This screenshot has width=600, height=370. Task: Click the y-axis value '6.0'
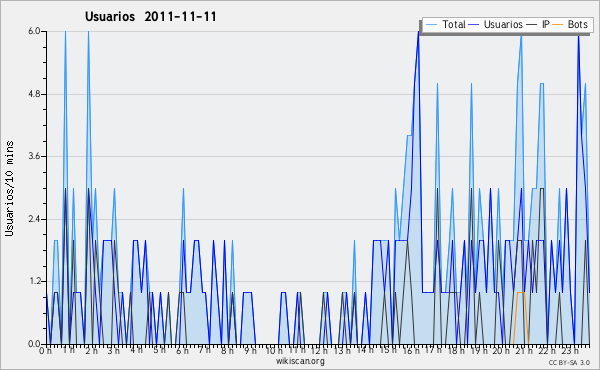click(34, 31)
